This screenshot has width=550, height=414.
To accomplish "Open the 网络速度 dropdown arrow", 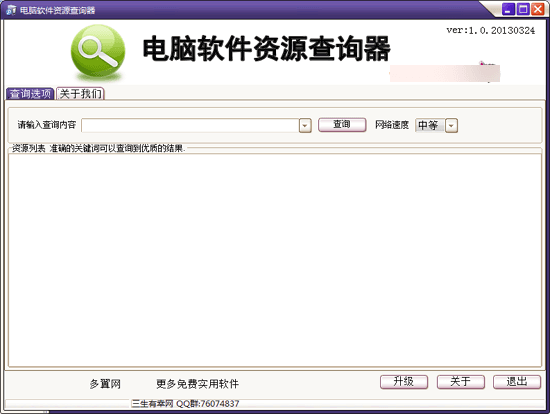I will coord(451,125).
